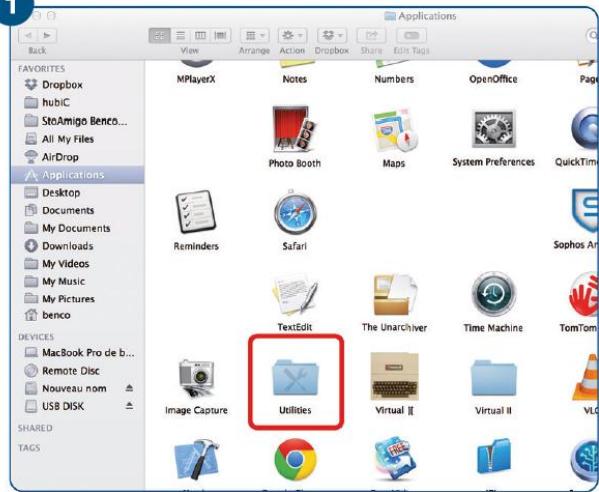This screenshot has width=599, height=492.
Task: Open The Unarchiver app
Action: [395, 295]
